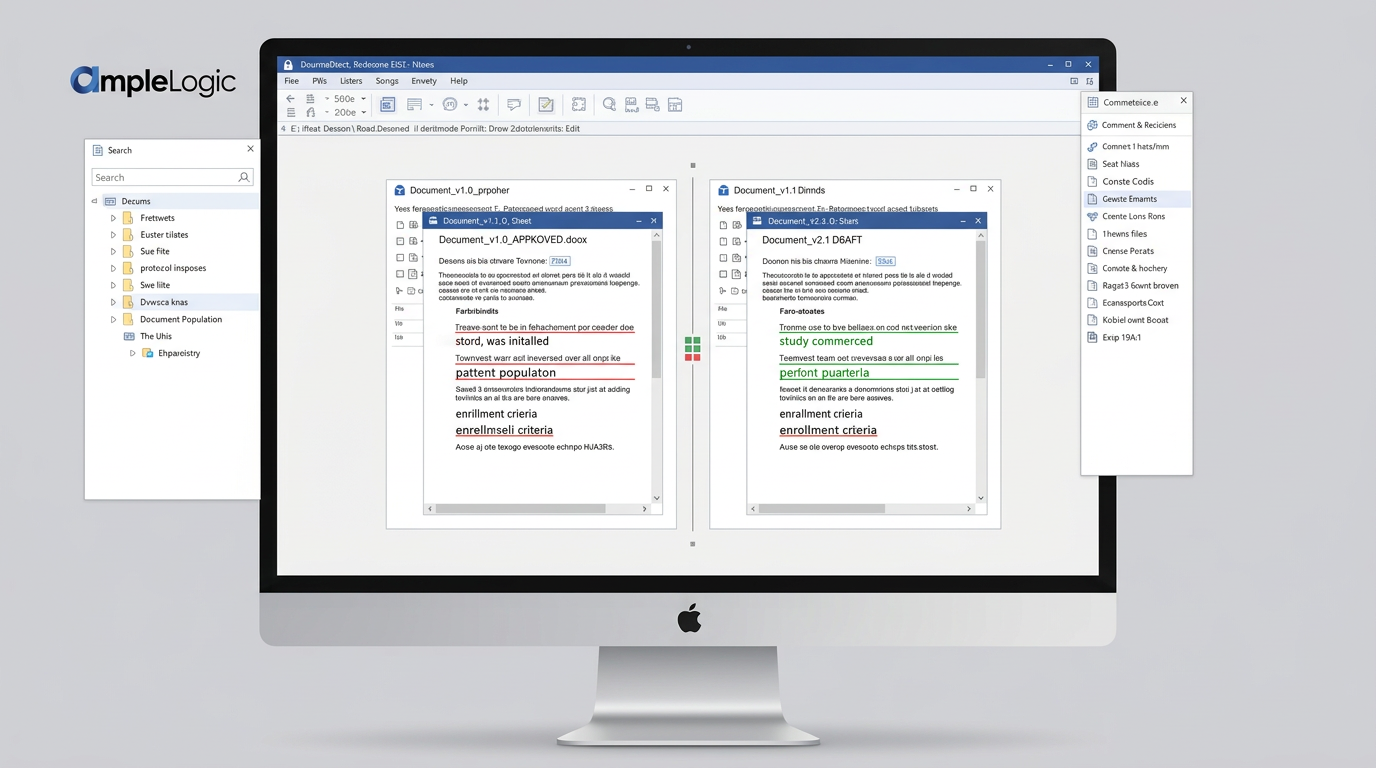Viewport: 1376px width, 768px height.
Task: Click the notepad with pencil toolbar icon
Action: (546, 104)
